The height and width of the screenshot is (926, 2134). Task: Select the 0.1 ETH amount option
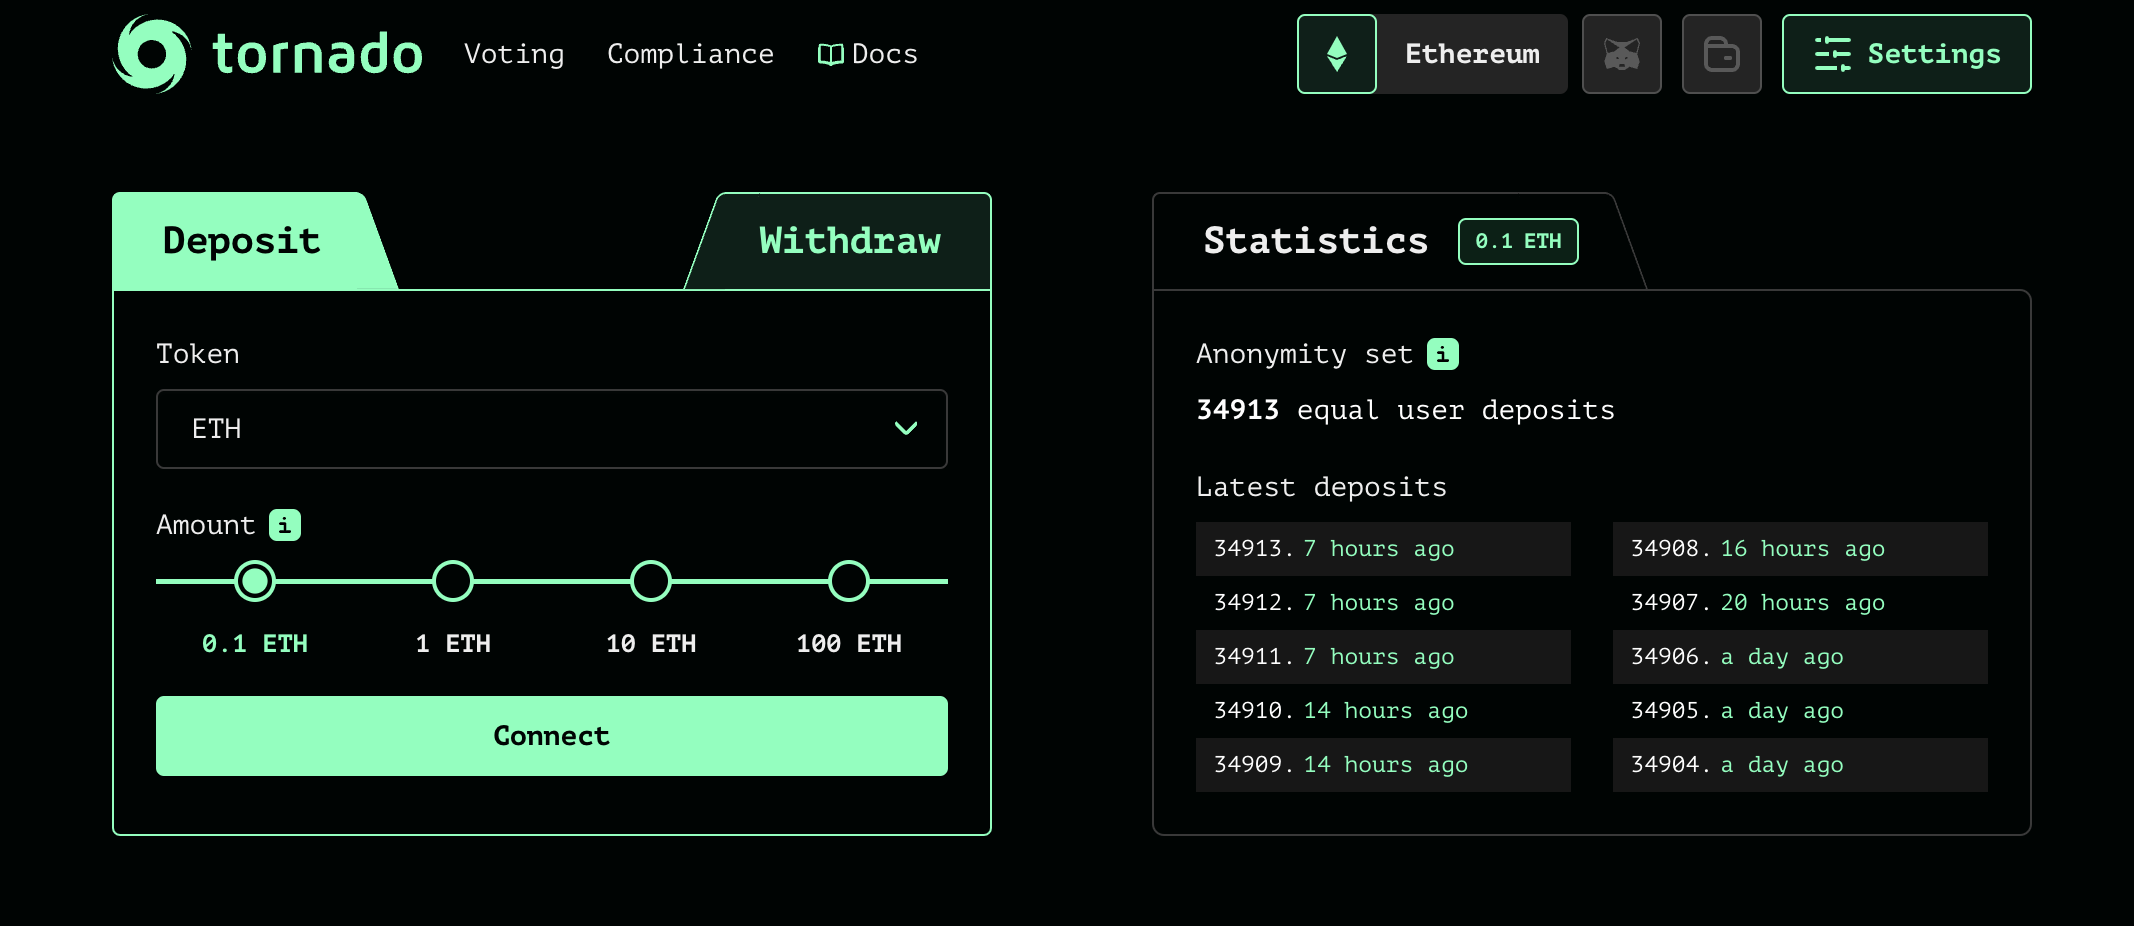pyautogui.click(x=255, y=581)
